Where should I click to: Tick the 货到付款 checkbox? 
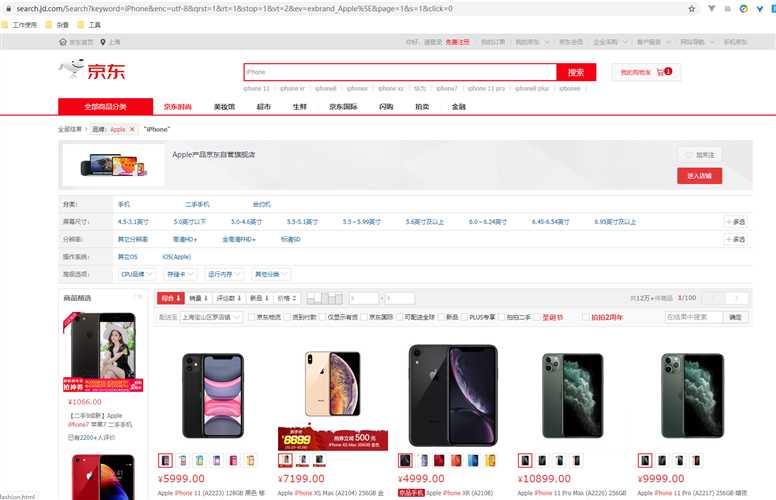[x=288, y=317]
